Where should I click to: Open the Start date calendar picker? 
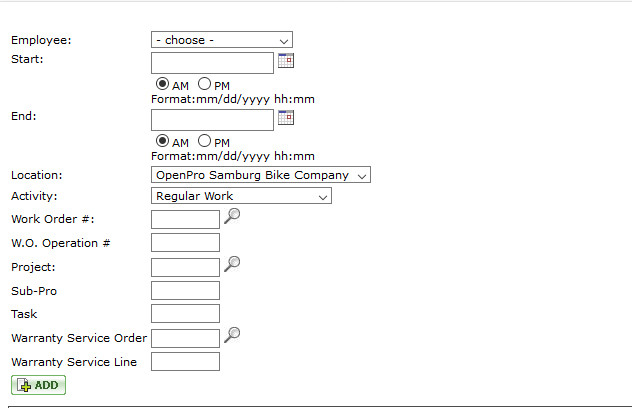coord(286,61)
